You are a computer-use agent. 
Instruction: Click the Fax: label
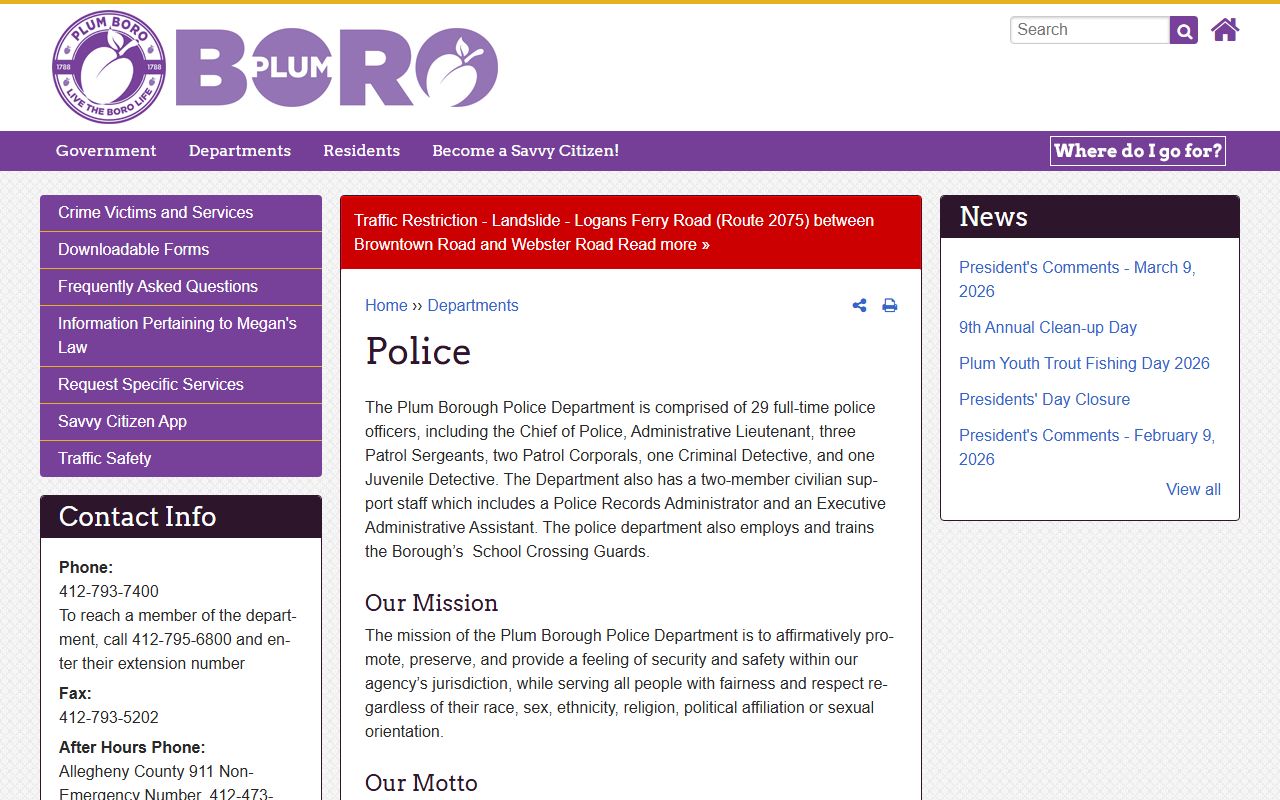75,693
